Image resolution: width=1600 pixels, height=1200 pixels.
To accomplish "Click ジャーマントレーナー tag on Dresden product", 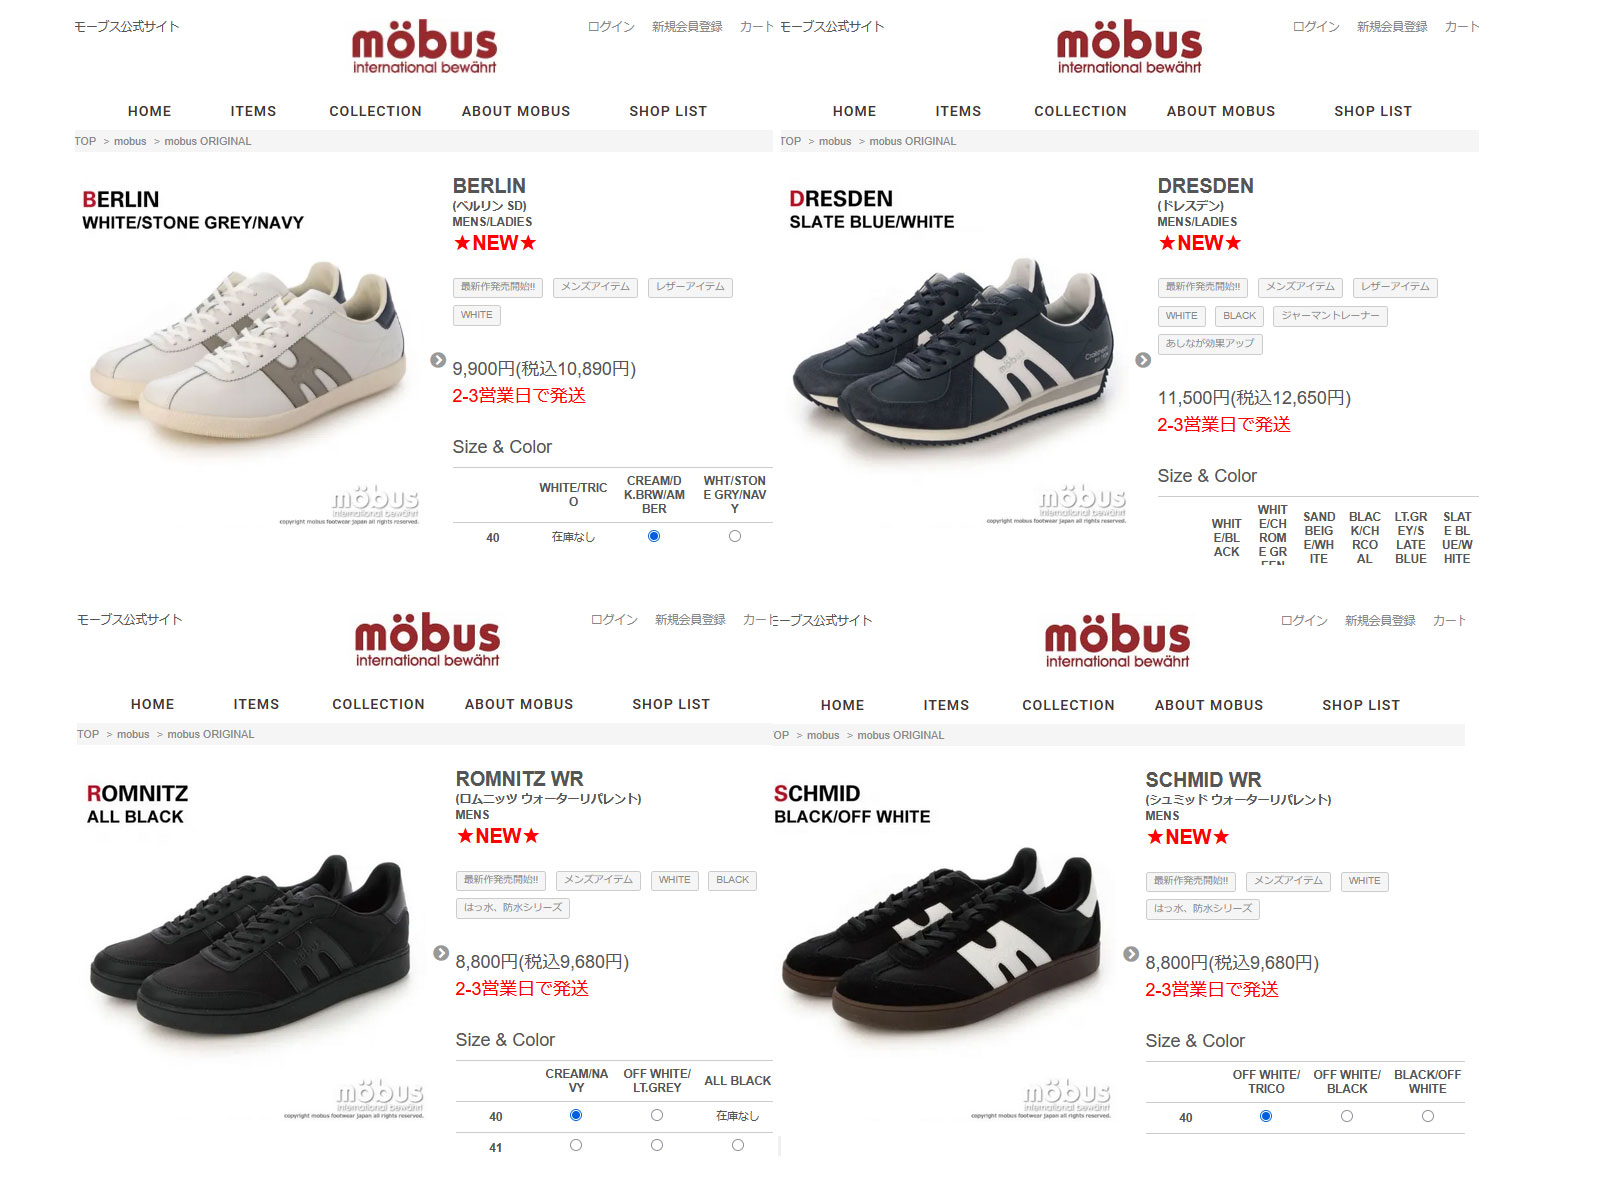I will click(x=1330, y=316).
